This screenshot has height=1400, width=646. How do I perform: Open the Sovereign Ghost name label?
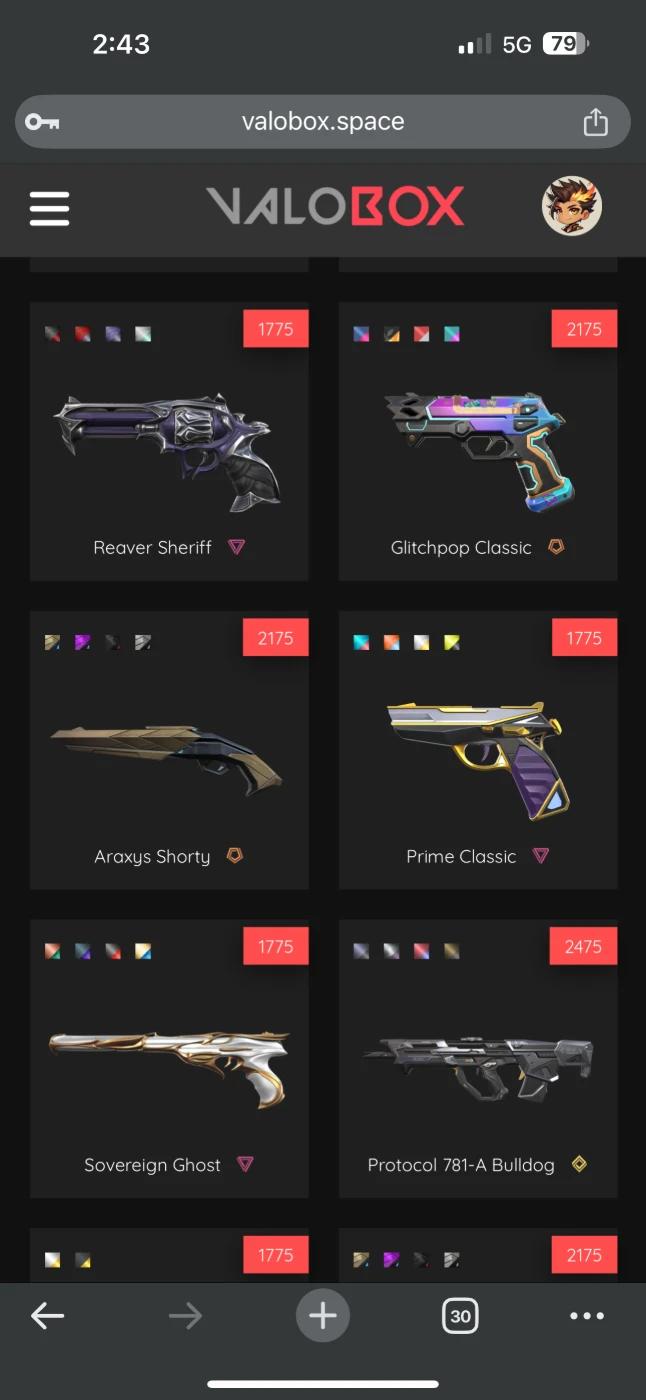coord(152,1165)
